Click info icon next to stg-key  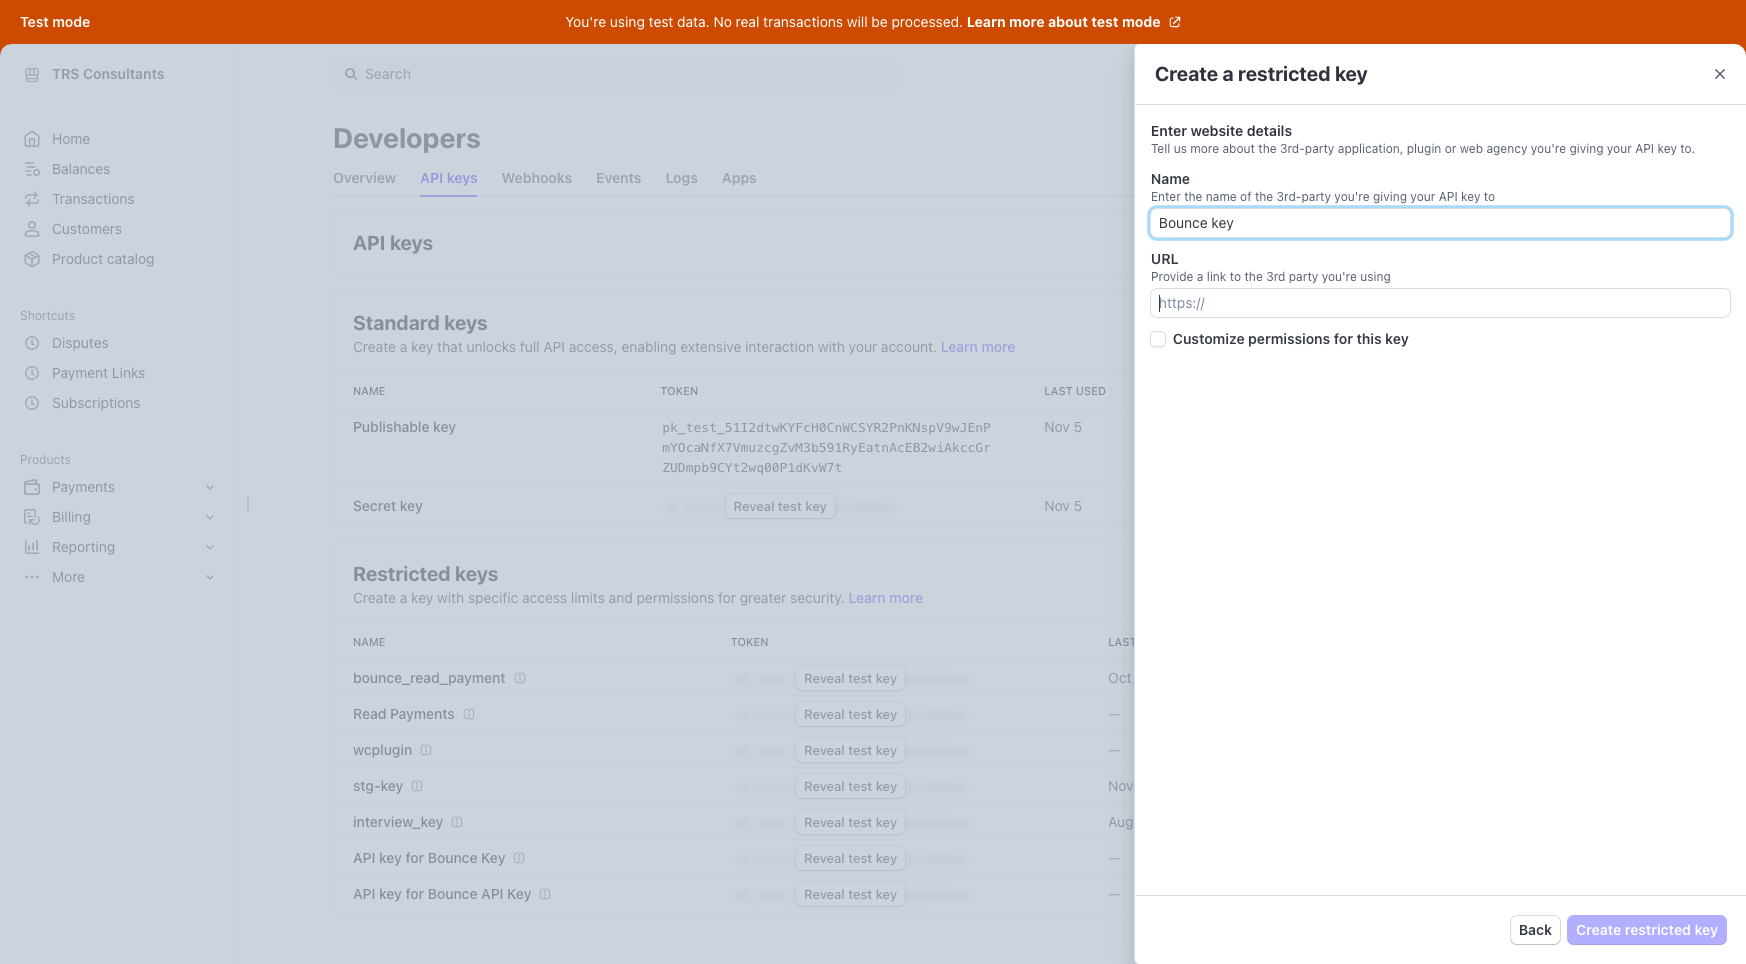coord(417,786)
